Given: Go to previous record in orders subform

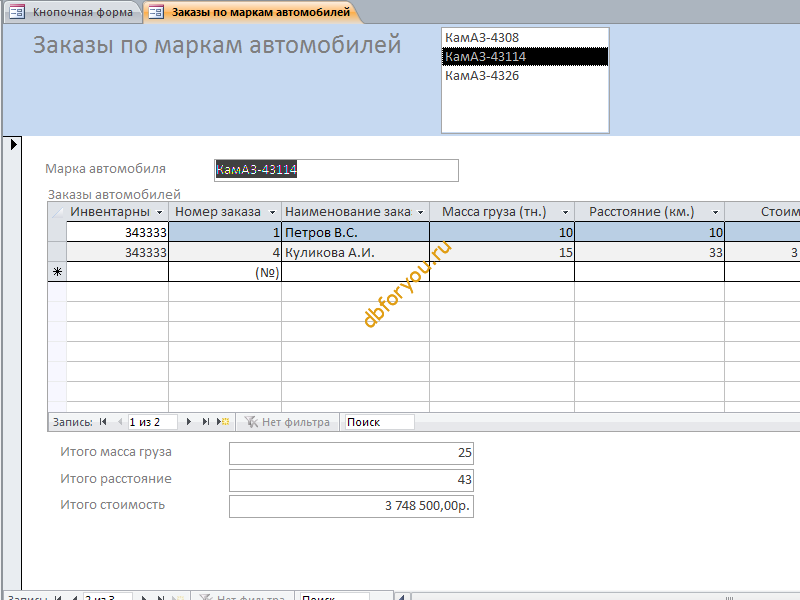Looking at the screenshot, I should 119,422.
